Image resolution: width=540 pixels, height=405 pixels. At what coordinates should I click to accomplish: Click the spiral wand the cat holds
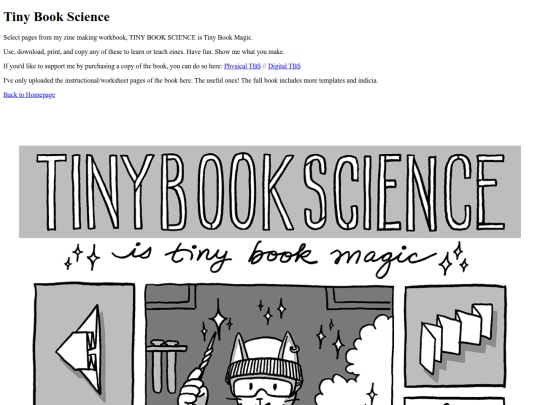[208, 355]
